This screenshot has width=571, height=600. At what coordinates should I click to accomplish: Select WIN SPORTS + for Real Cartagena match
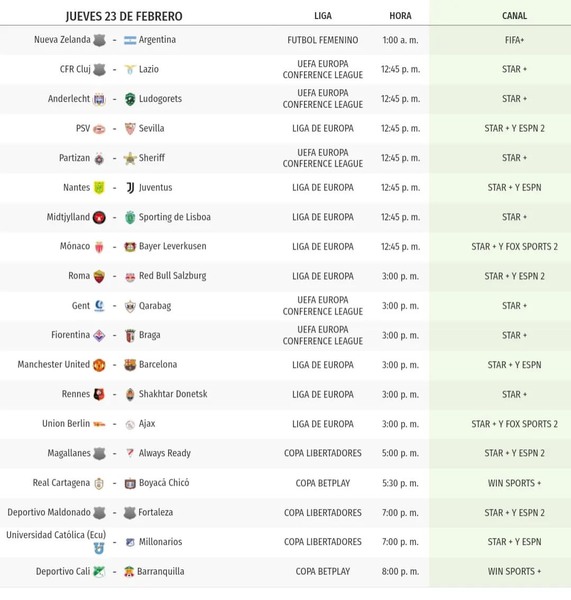514,483
